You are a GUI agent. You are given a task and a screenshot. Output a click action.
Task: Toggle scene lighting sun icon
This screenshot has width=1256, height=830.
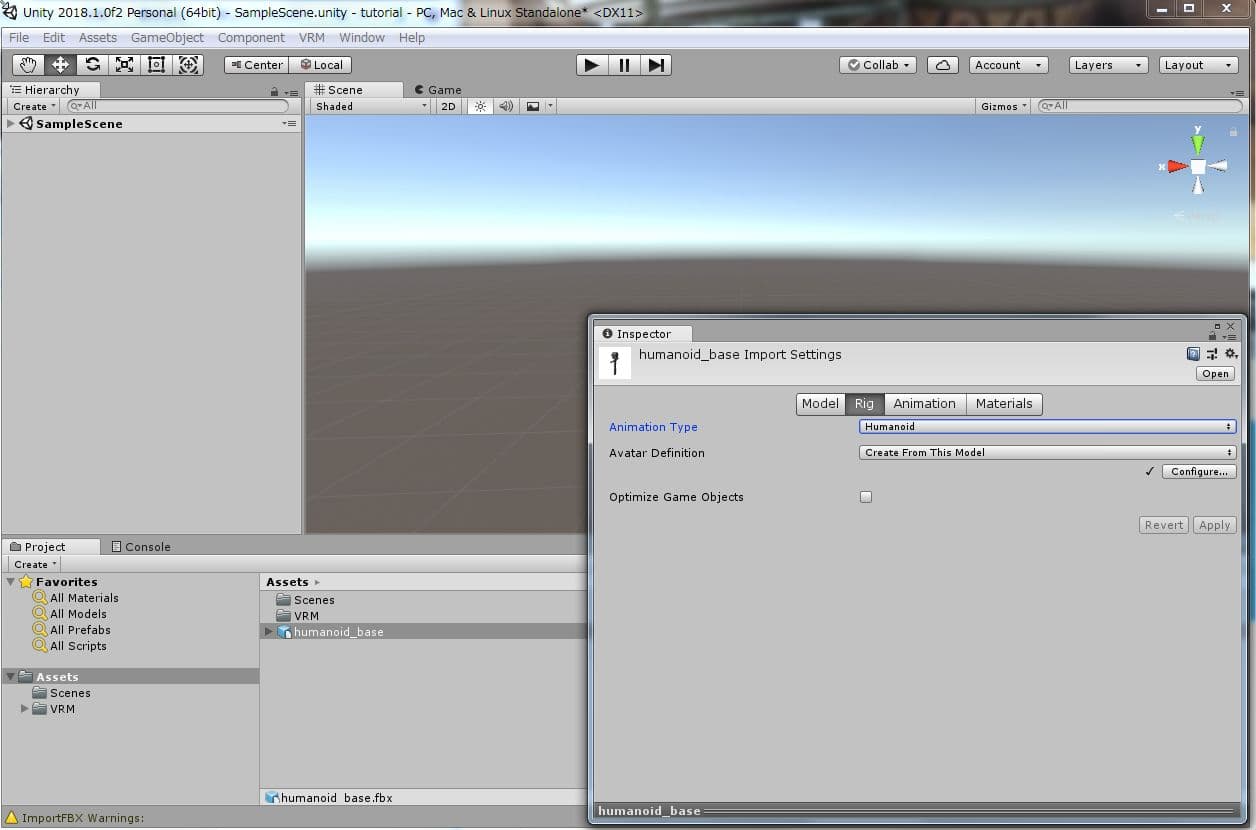(x=480, y=106)
